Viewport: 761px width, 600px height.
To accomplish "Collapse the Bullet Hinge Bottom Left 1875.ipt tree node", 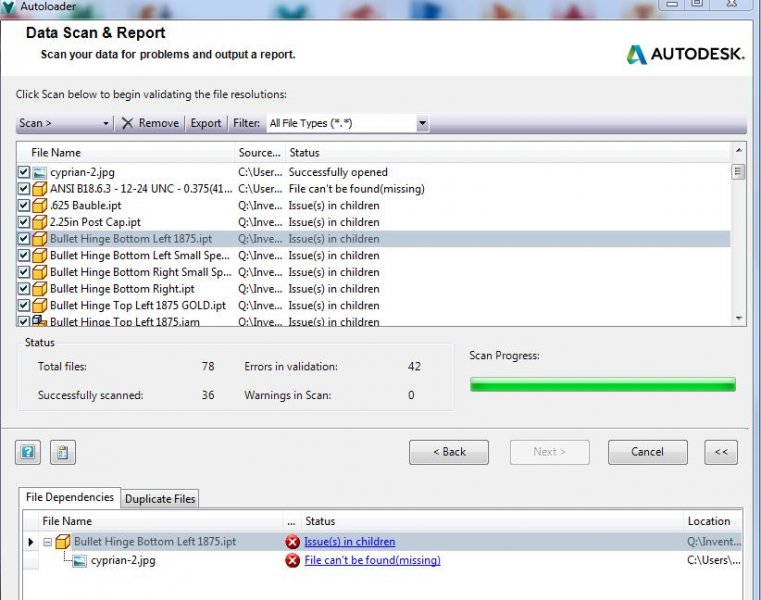I will click(x=47, y=542).
